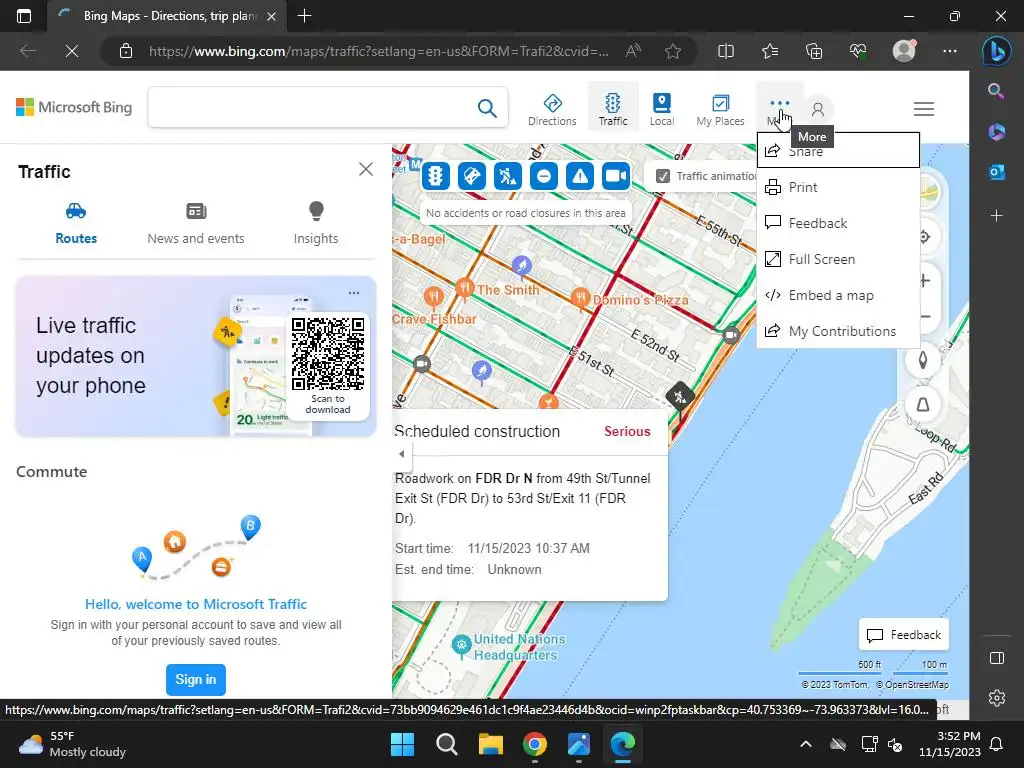
Task: Open Edge Settings and more menu
Action: coord(950,51)
